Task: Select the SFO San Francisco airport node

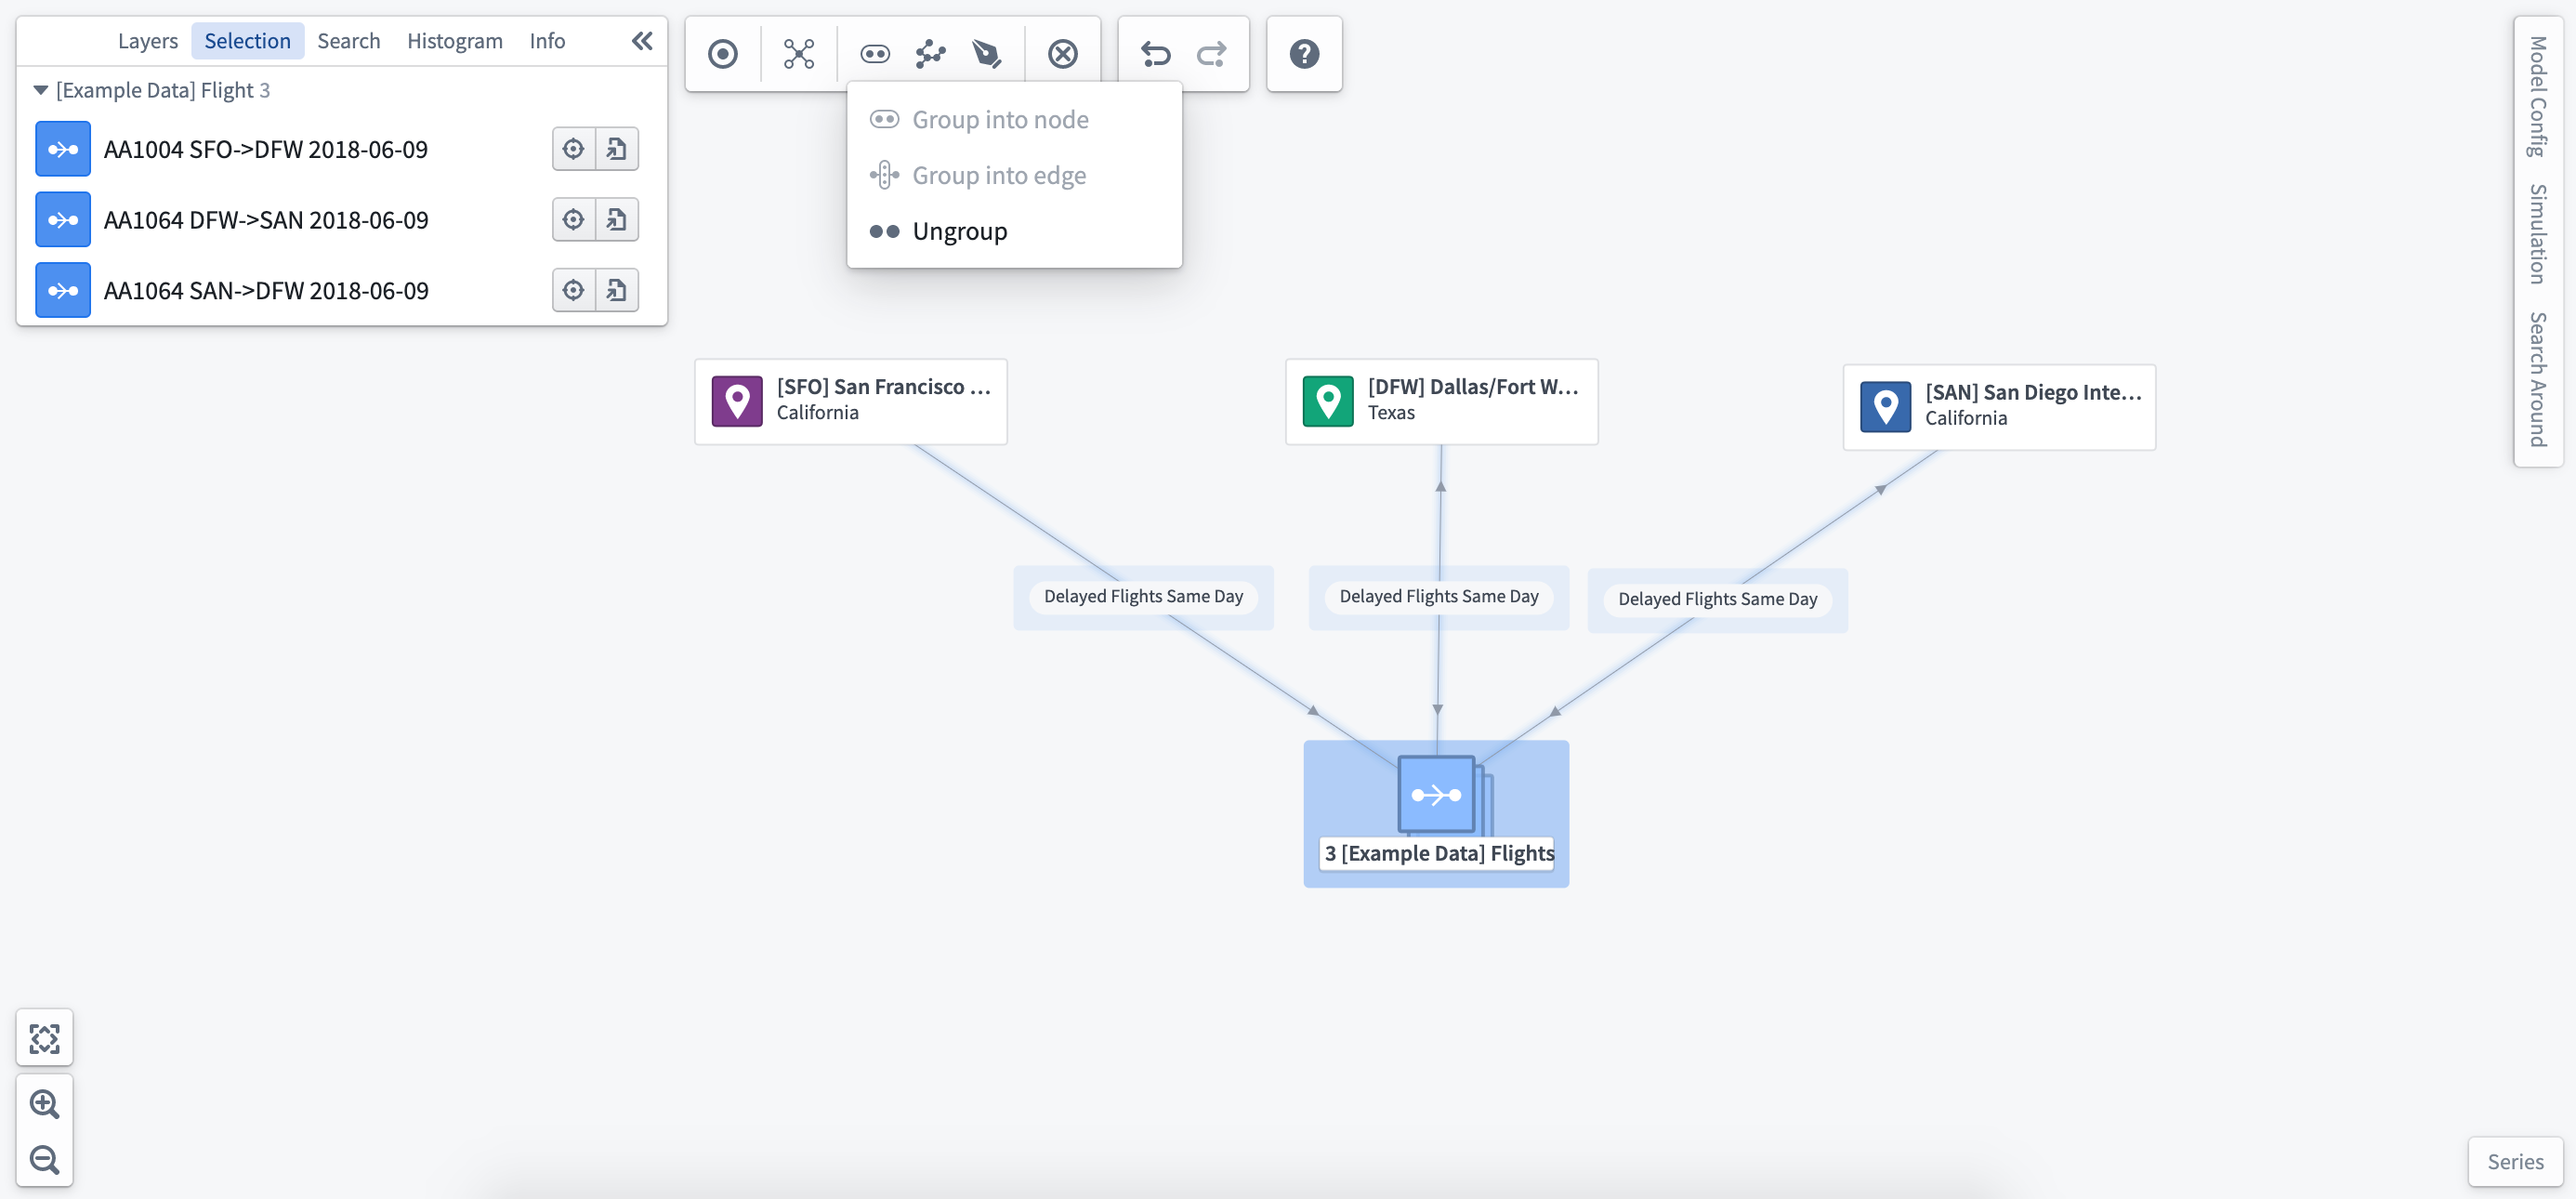Action: pyautogui.click(x=851, y=401)
